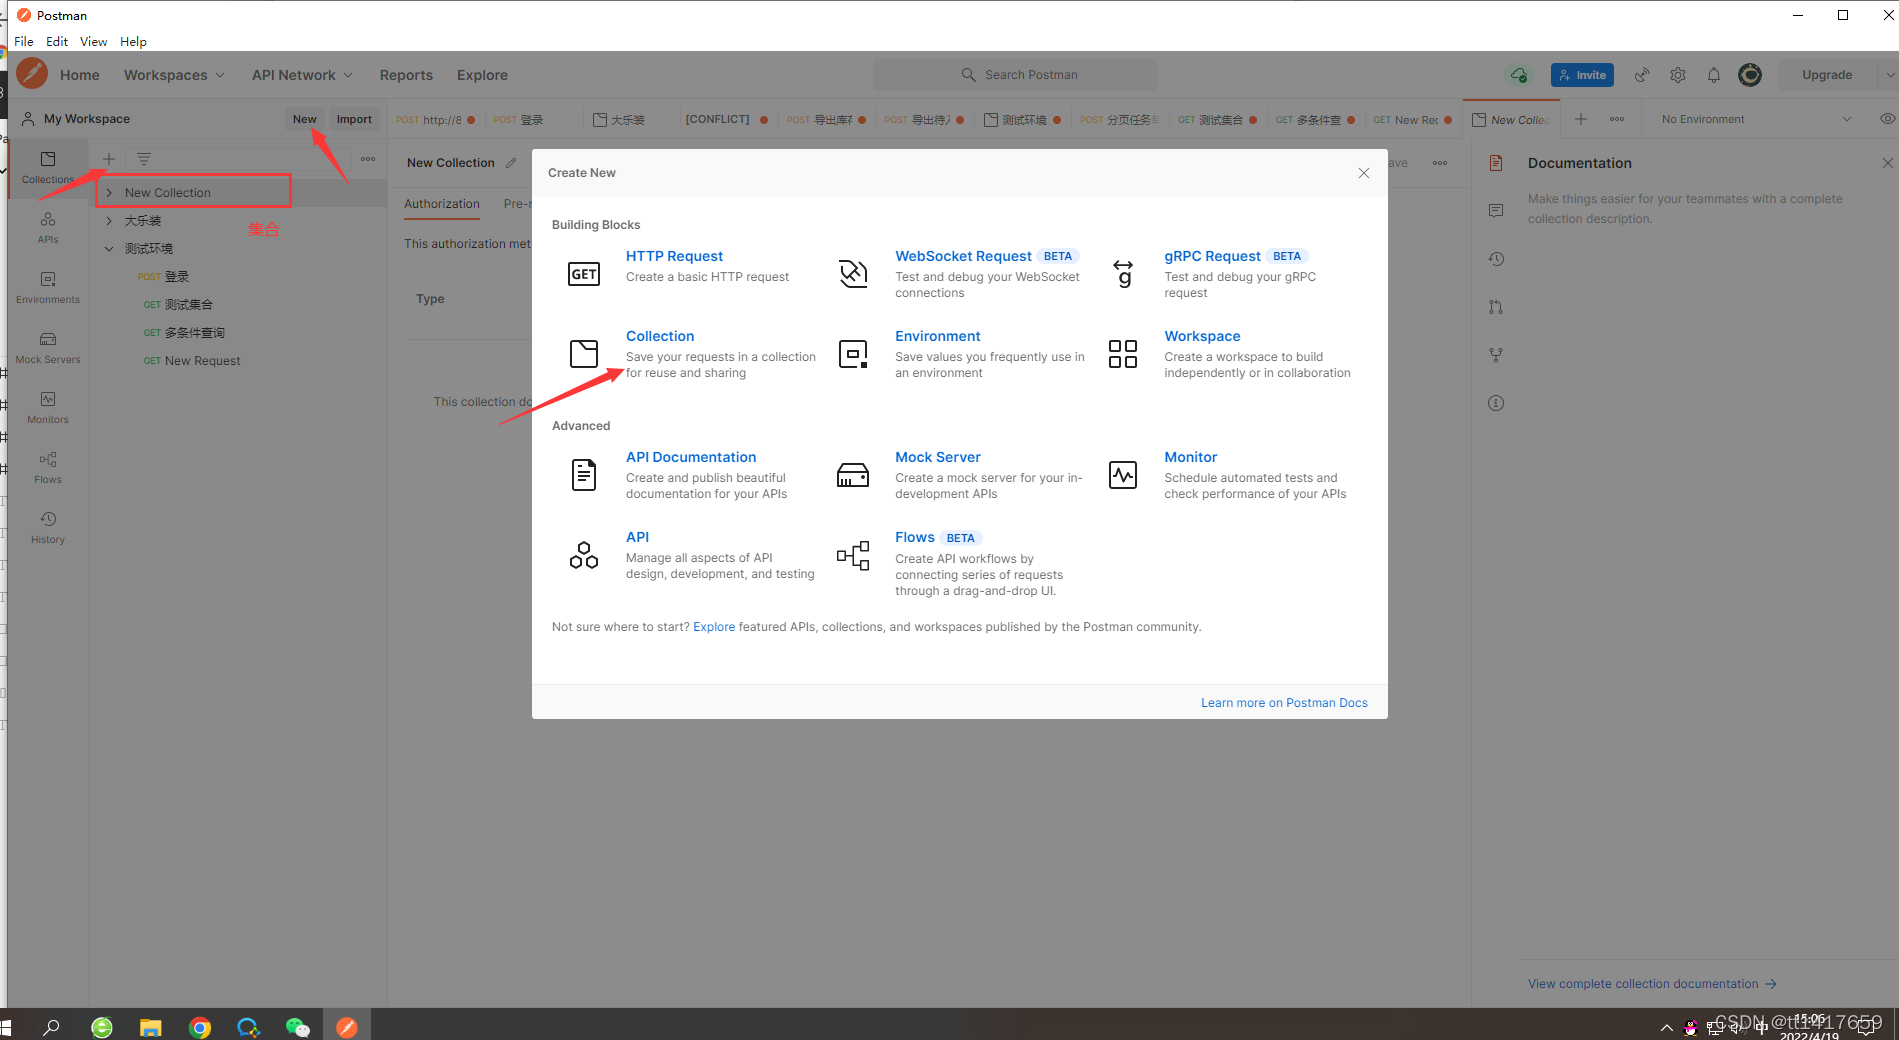This screenshot has height=1040, width=1899.
Task: Click the Flows diagram icon in dialog
Action: [853, 555]
